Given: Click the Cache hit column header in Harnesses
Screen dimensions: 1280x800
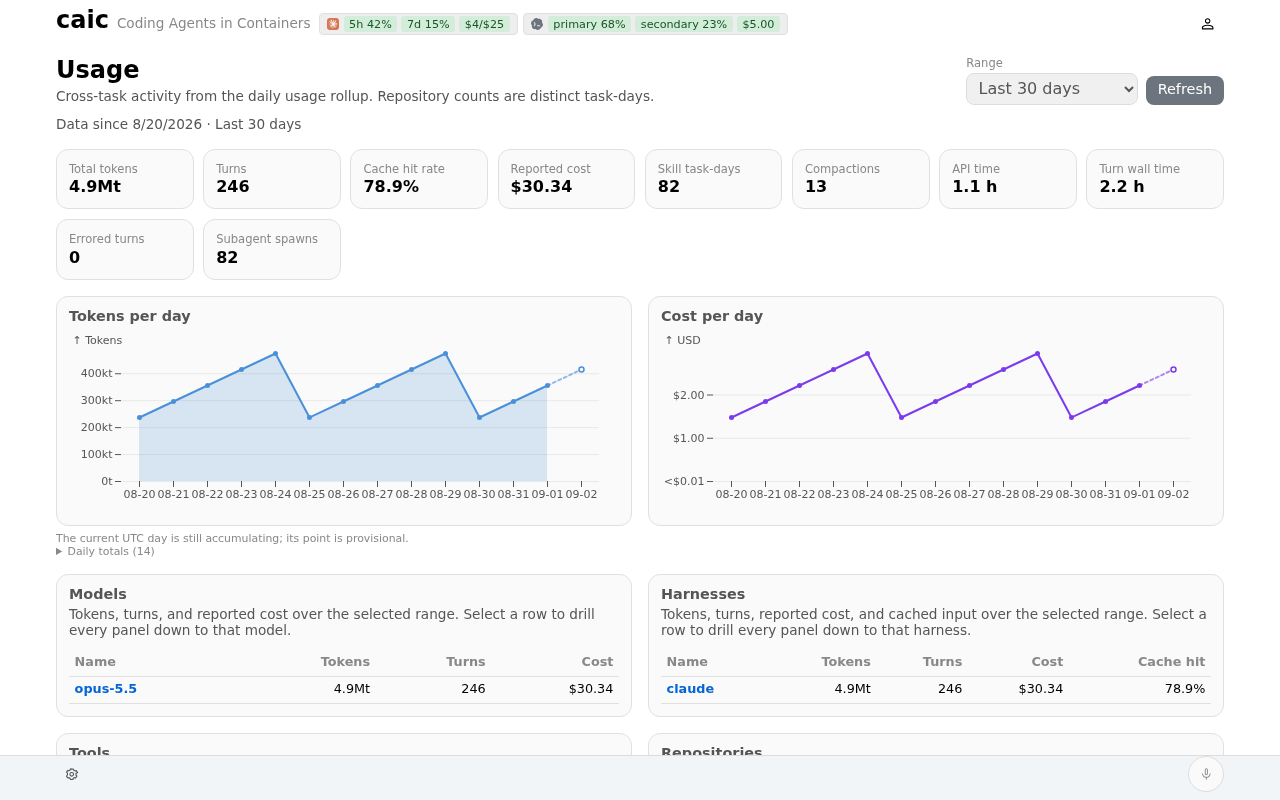Looking at the screenshot, I should click(1171, 662).
